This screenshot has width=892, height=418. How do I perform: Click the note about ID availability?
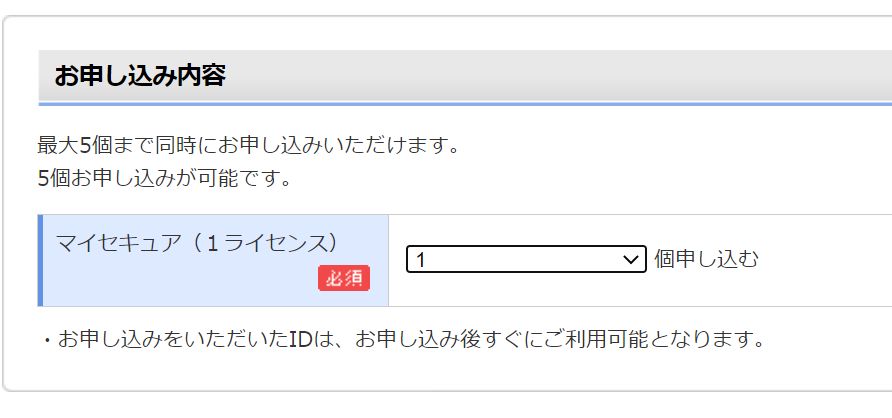tap(403, 340)
